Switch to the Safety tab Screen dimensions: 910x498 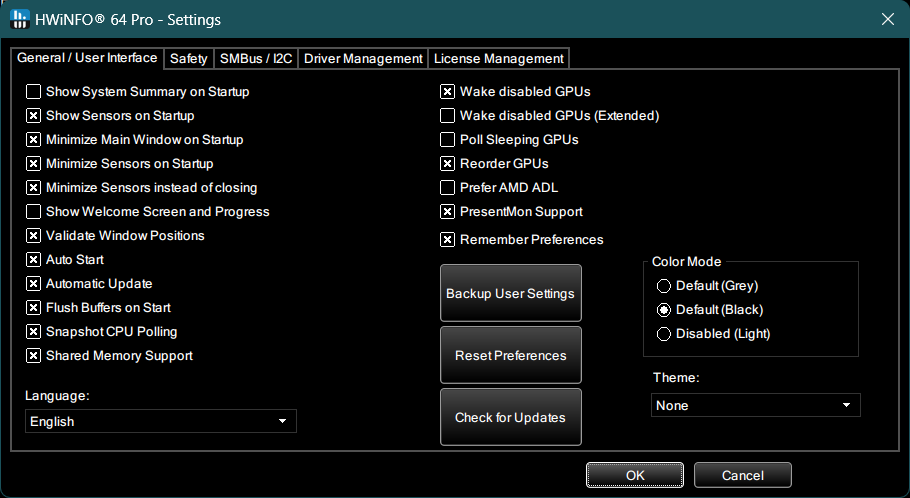[189, 59]
